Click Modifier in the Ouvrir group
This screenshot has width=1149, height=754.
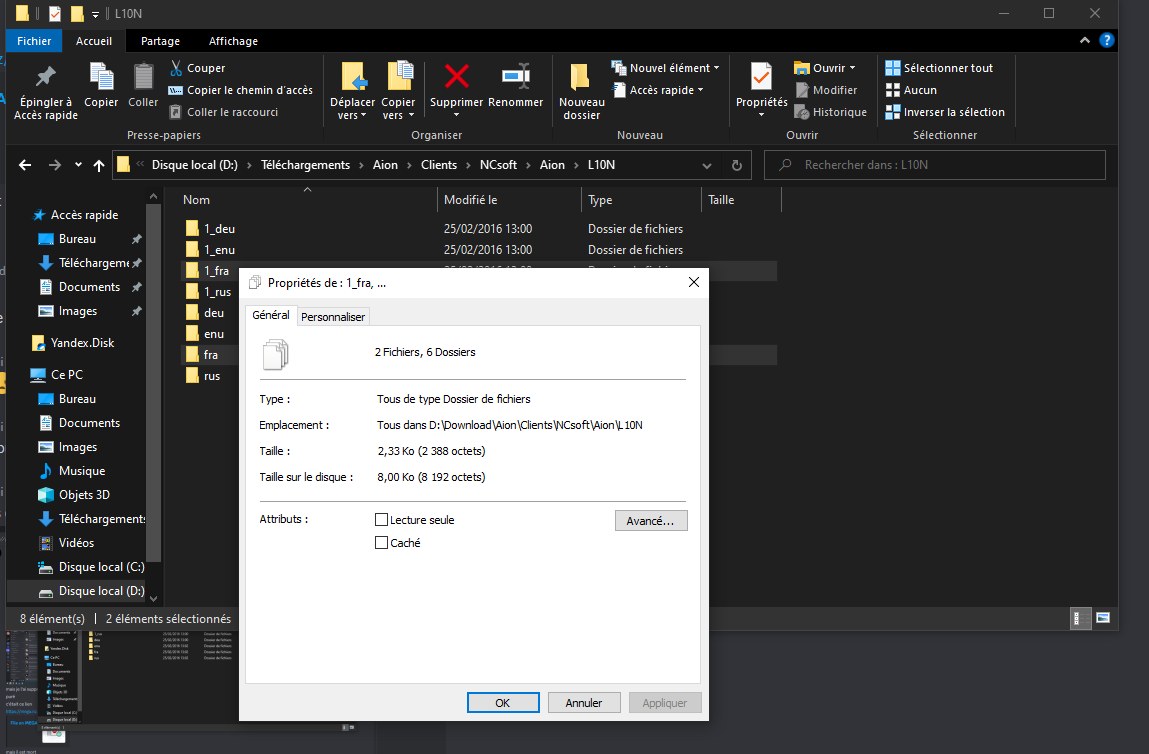click(x=826, y=90)
